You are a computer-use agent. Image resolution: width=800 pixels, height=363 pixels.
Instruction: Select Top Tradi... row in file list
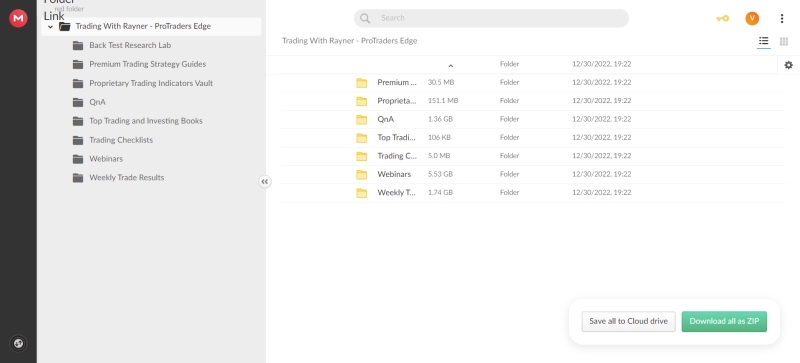533,138
